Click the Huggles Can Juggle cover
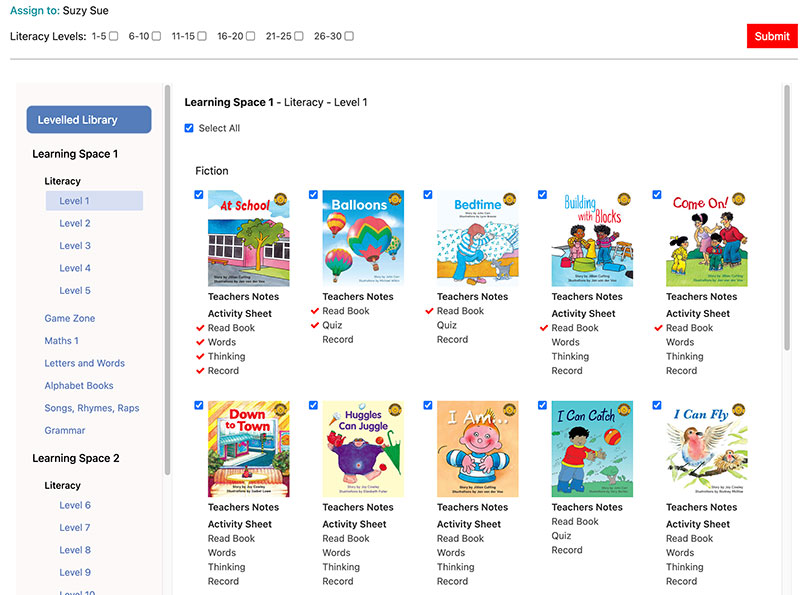The image size is (800, 595). point(363,450)
